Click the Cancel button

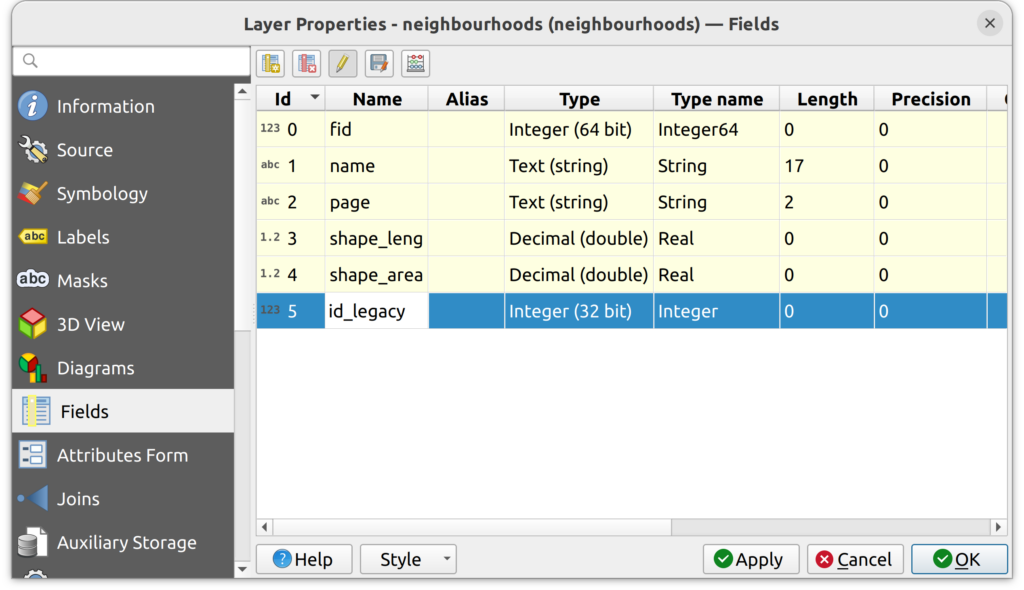[x=855, y=560]
